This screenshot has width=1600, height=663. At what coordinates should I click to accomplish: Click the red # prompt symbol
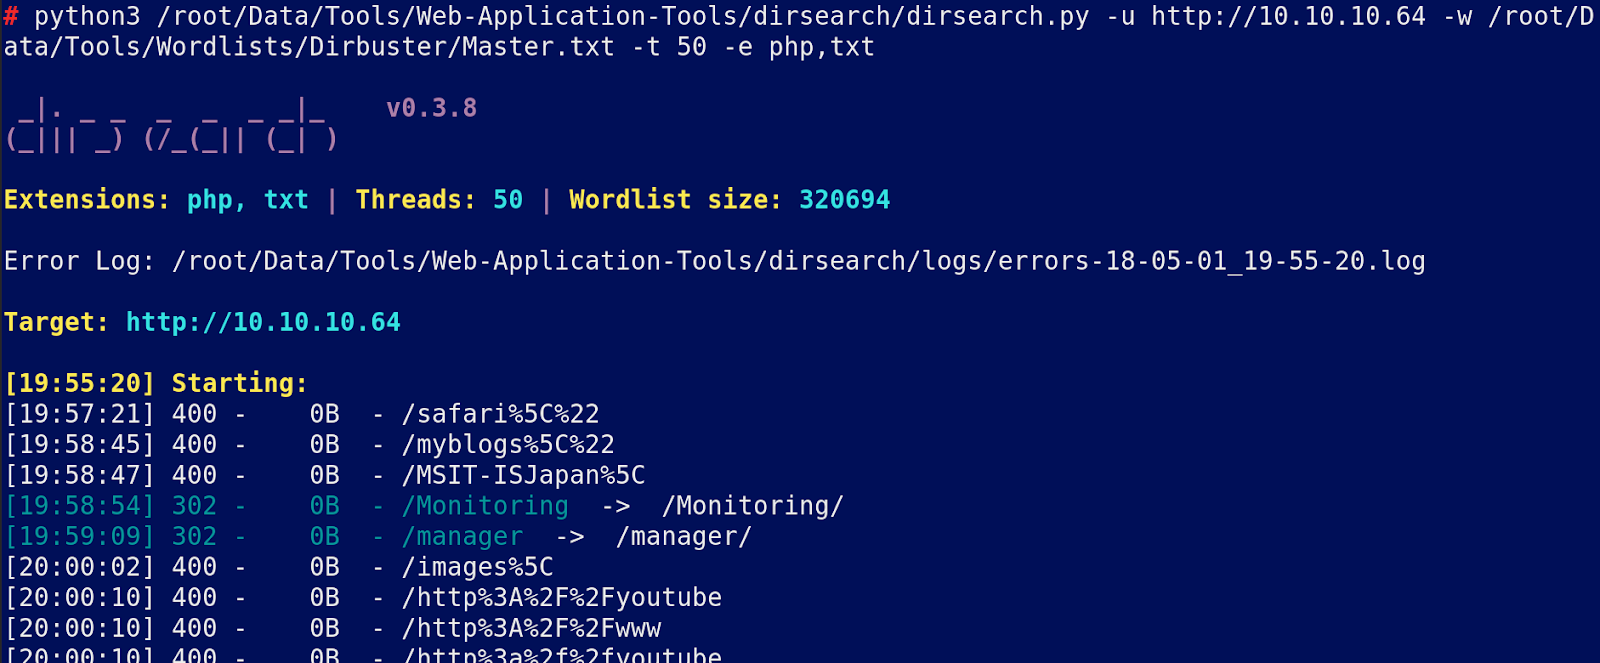(x=11, y=16)
